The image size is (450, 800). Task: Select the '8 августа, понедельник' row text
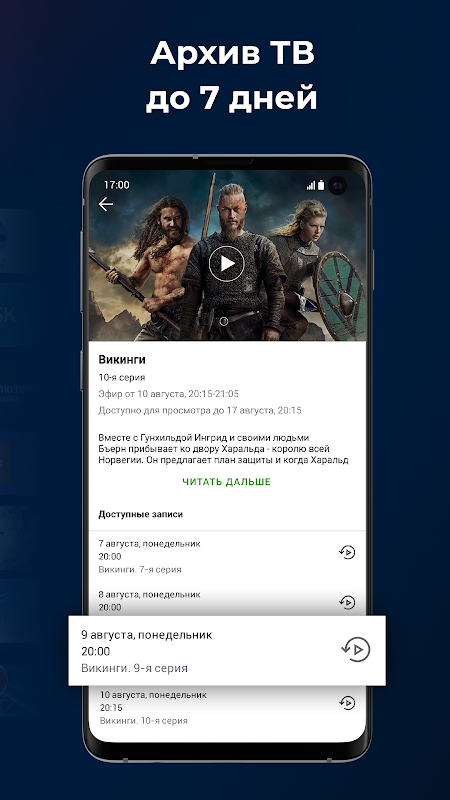coord(149,594)
